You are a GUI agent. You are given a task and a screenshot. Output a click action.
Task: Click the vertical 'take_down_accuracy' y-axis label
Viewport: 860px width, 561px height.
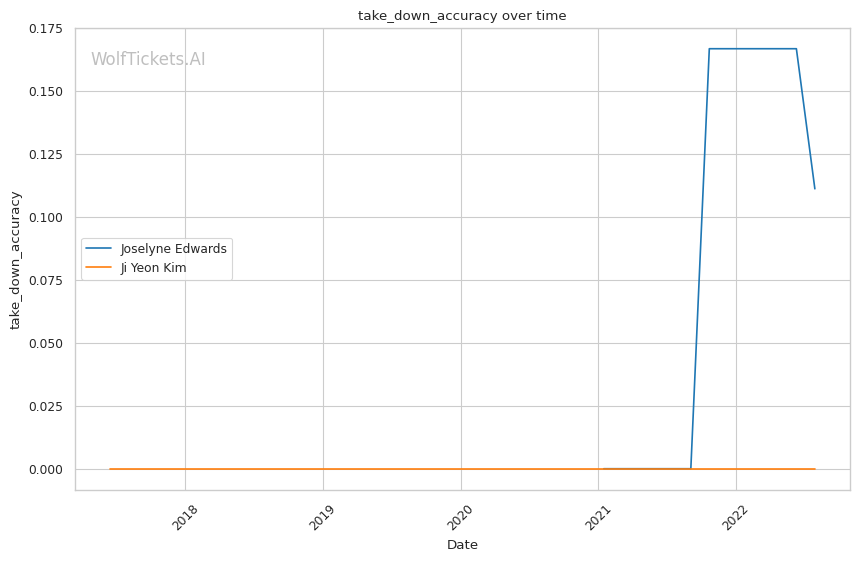(x=16, y=260)
